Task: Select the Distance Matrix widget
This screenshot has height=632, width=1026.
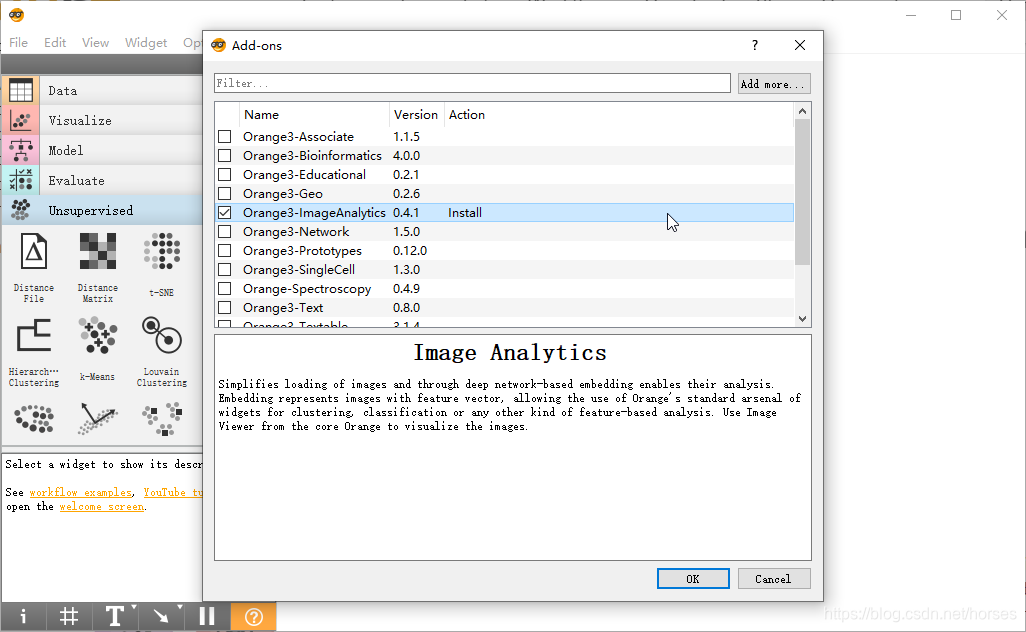Action: [x=97, y=268]
